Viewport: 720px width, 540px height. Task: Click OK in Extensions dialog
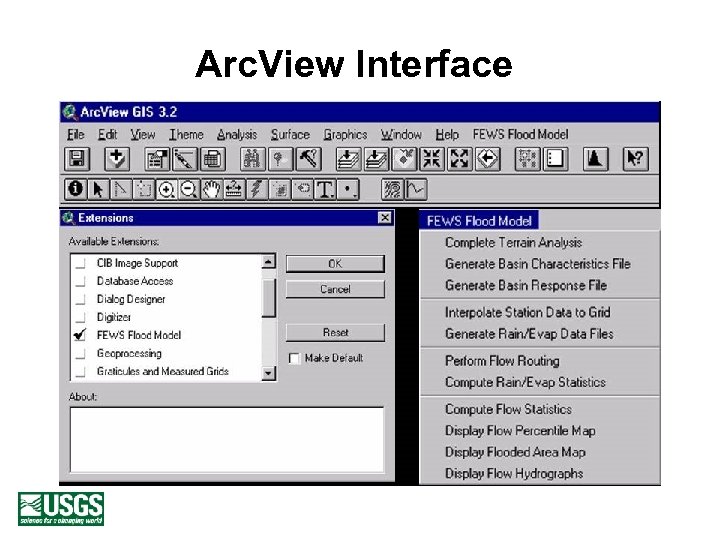click(x=335, y=264)
